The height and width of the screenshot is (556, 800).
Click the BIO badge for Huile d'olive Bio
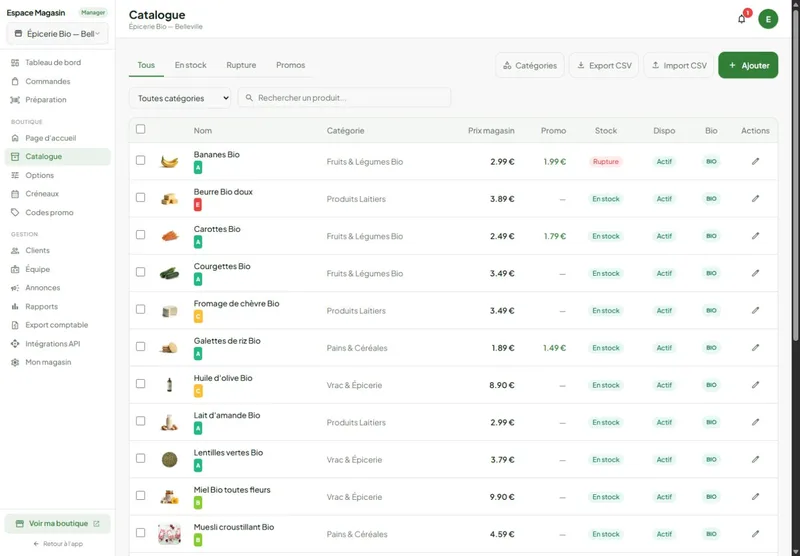[711, 385]
